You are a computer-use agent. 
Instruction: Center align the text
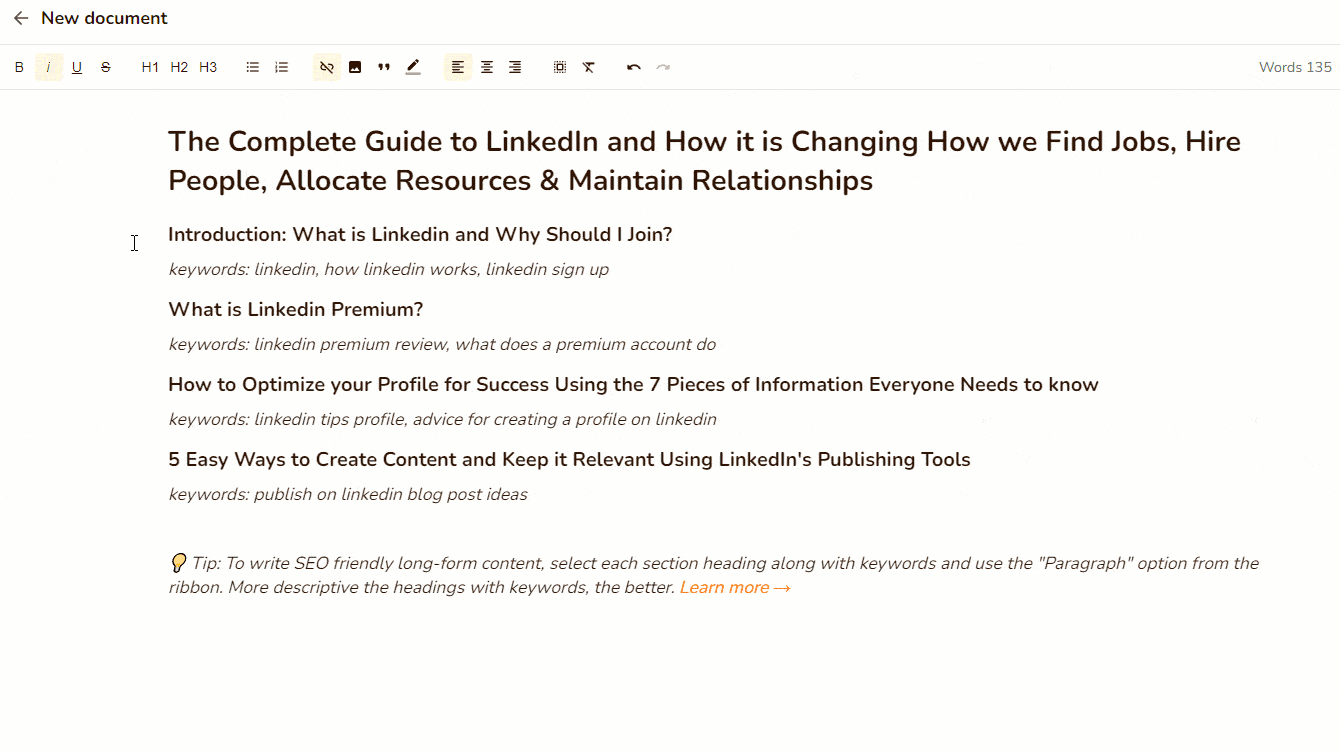[x=487, y=67]
